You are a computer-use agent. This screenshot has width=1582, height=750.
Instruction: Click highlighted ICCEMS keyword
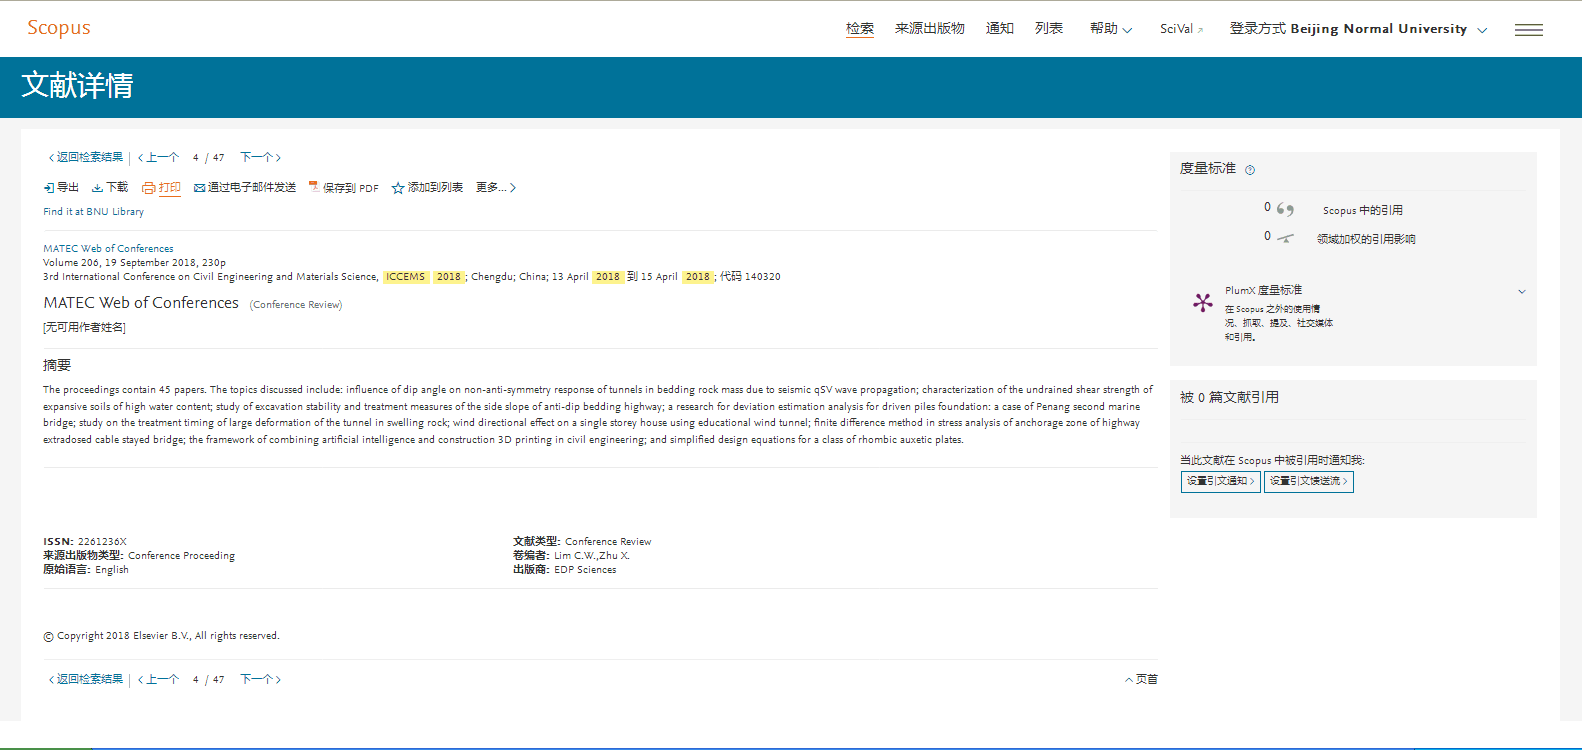click(405, 277)
